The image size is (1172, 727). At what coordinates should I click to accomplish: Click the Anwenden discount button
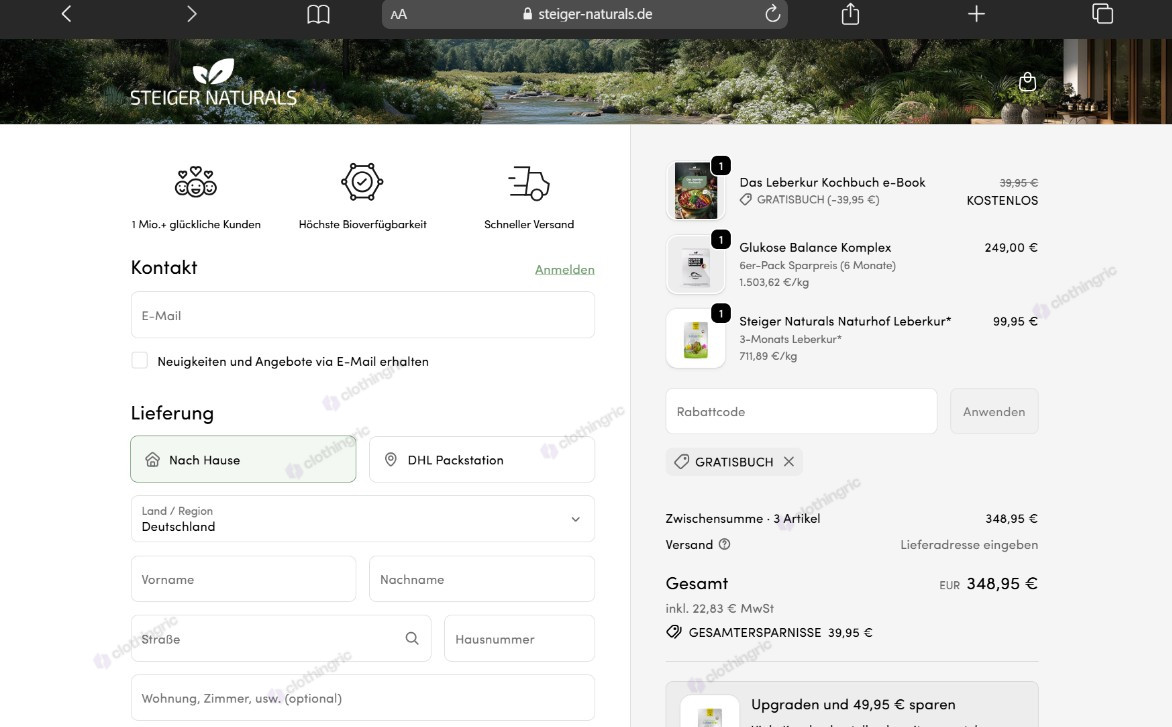click(x=994, y=411)
